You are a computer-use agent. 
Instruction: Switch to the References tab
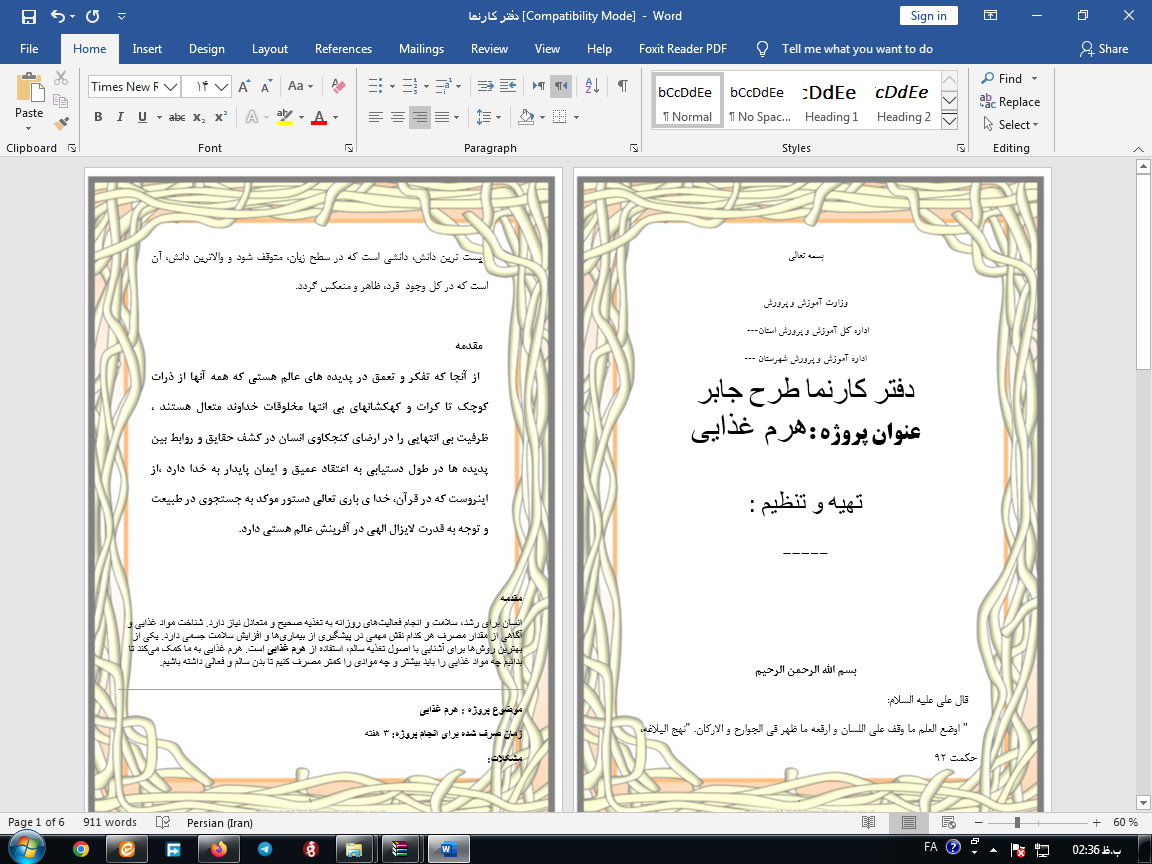344,49
